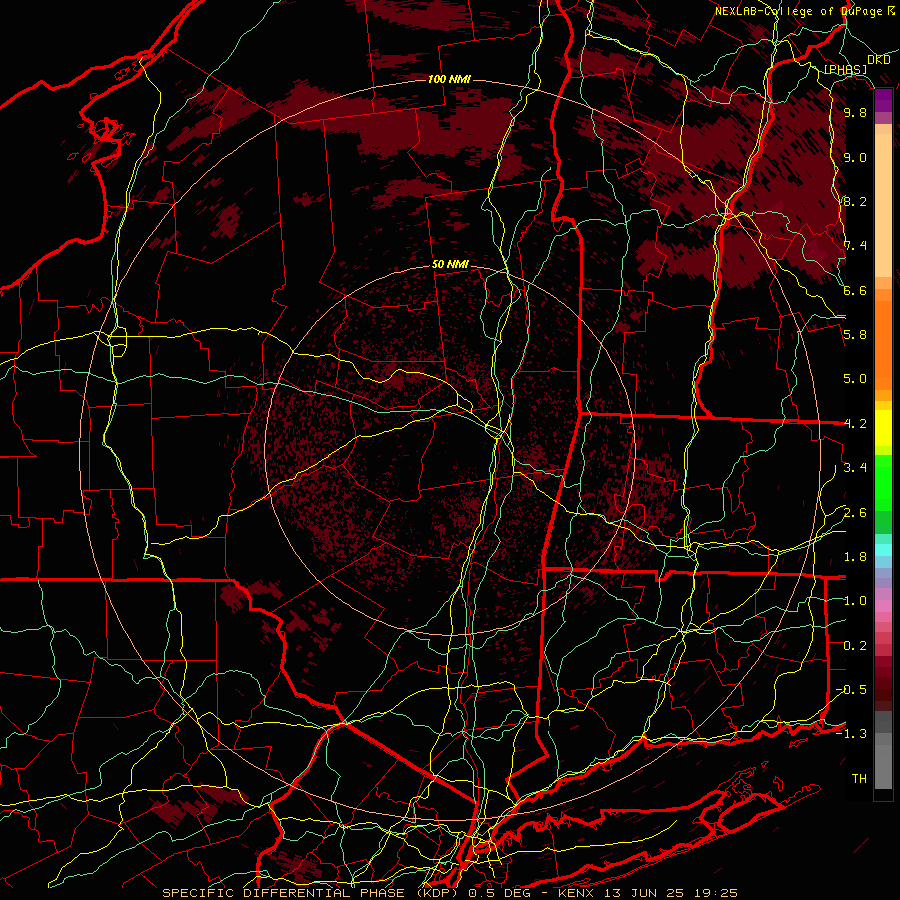
Task: Click the -1.3 scale value
Action: pos(852,734)
